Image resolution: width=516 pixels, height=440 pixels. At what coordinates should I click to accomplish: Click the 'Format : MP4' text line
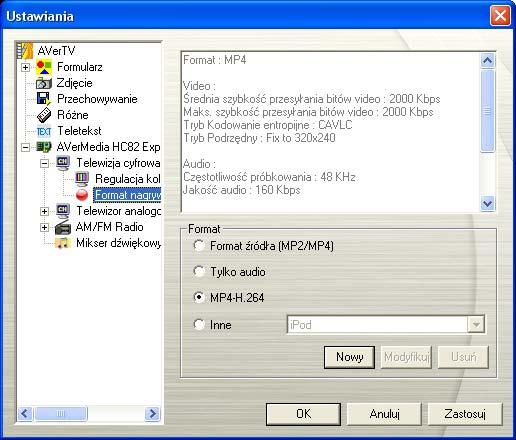(215, 60)
